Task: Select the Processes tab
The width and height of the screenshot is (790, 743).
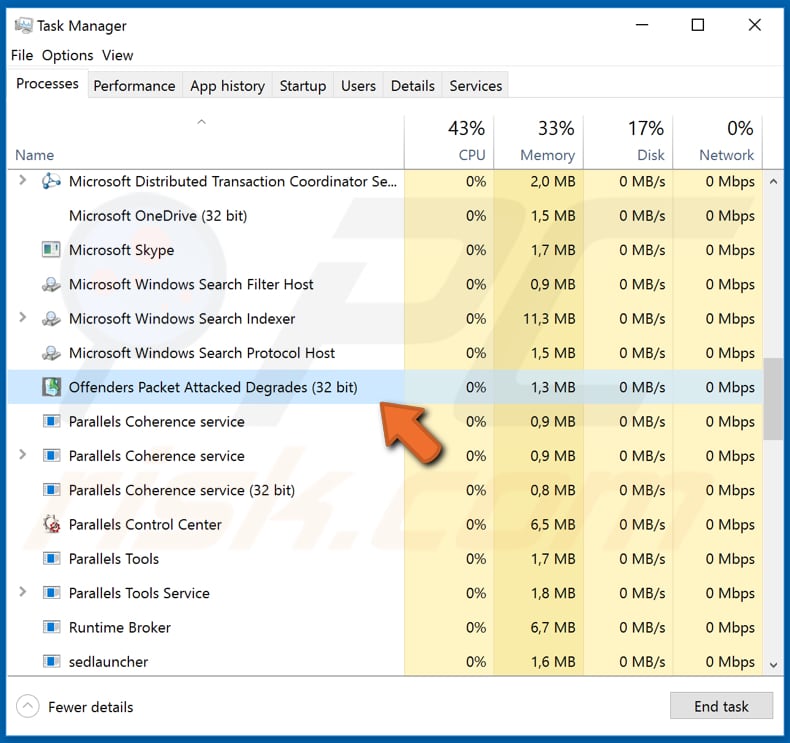Action: pyautogui.click(x=47, y=84)
